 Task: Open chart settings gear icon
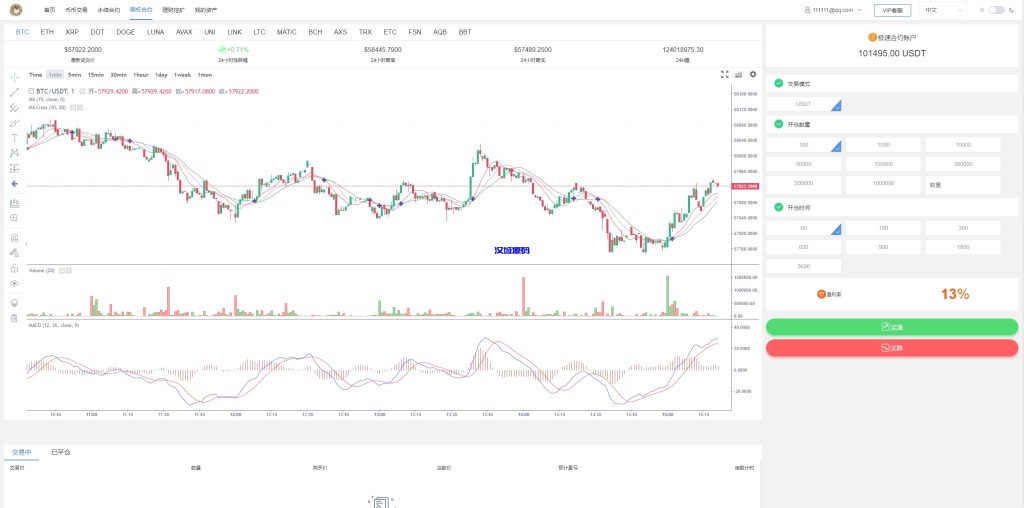pyautogui.click(x=753, y=74)
